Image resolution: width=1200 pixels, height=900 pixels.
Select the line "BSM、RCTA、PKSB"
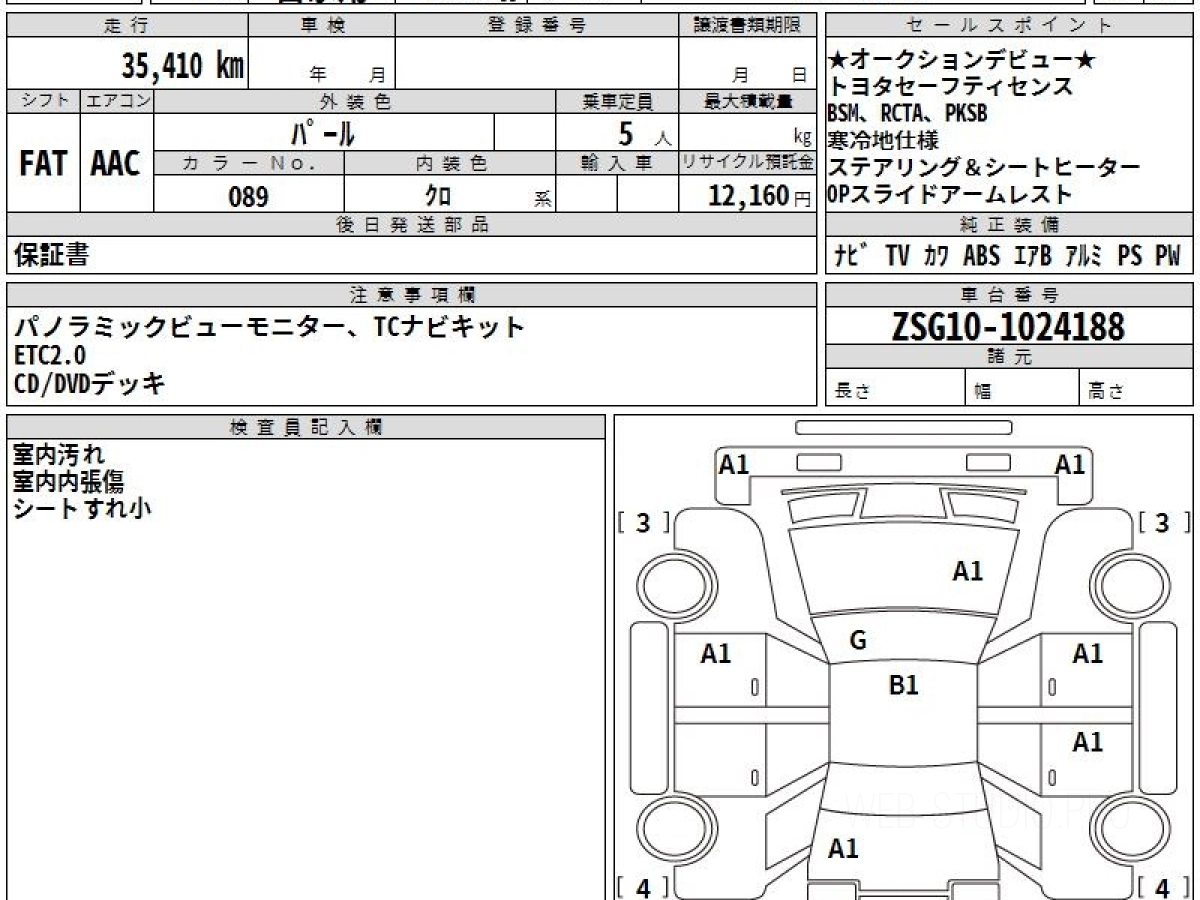pos(908,114)
